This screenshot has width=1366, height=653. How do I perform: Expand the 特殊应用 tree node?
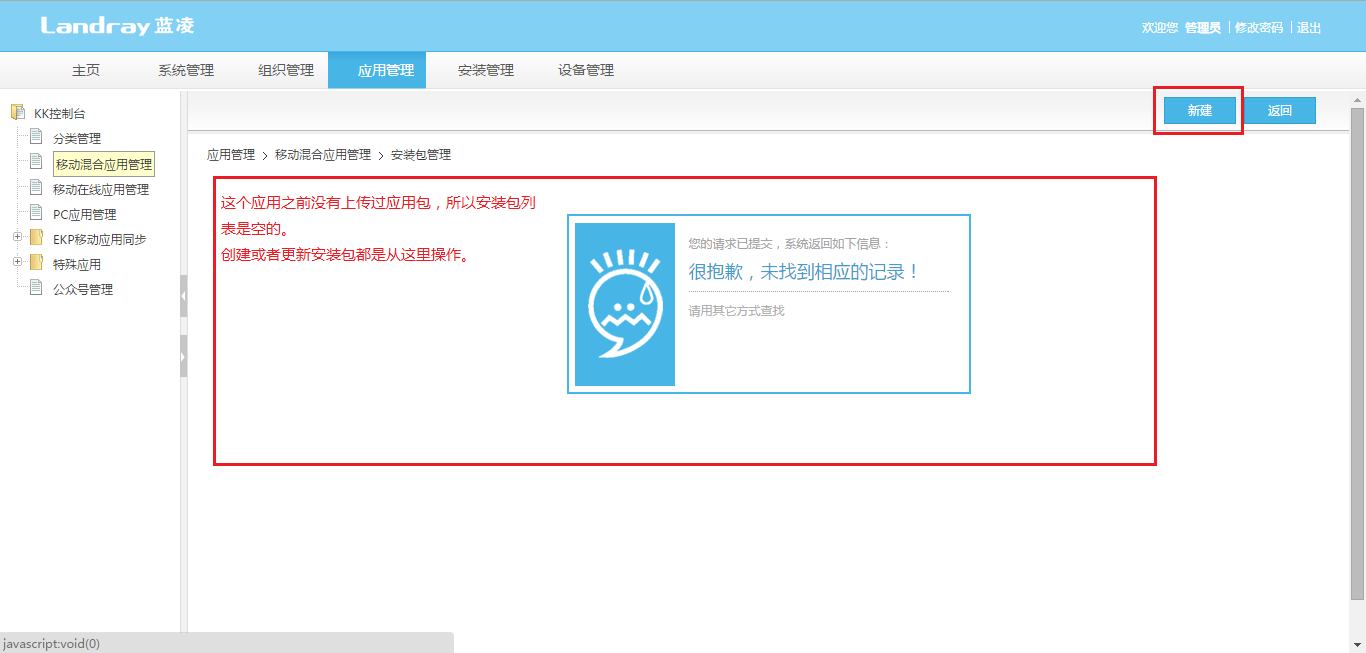coord(17,263)
